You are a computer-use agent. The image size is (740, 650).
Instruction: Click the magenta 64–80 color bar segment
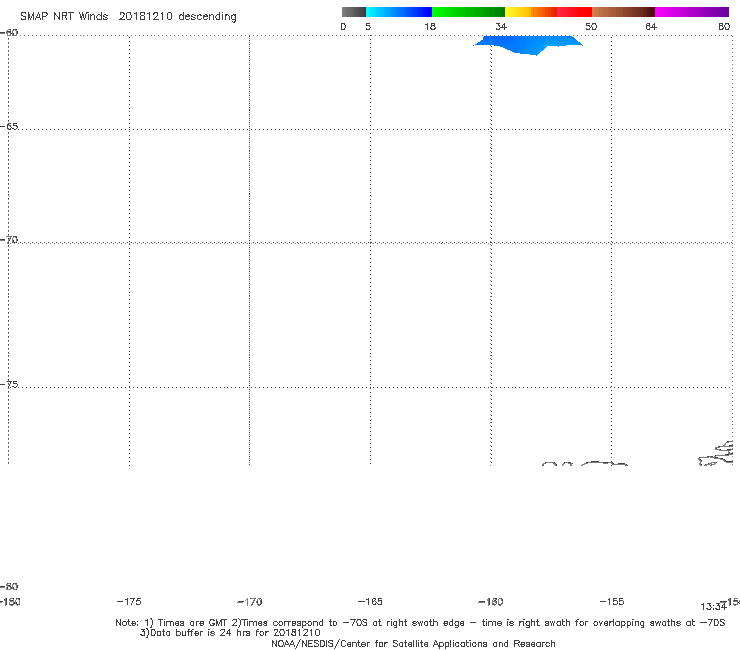pyautogui.click(x=692, y=12)
